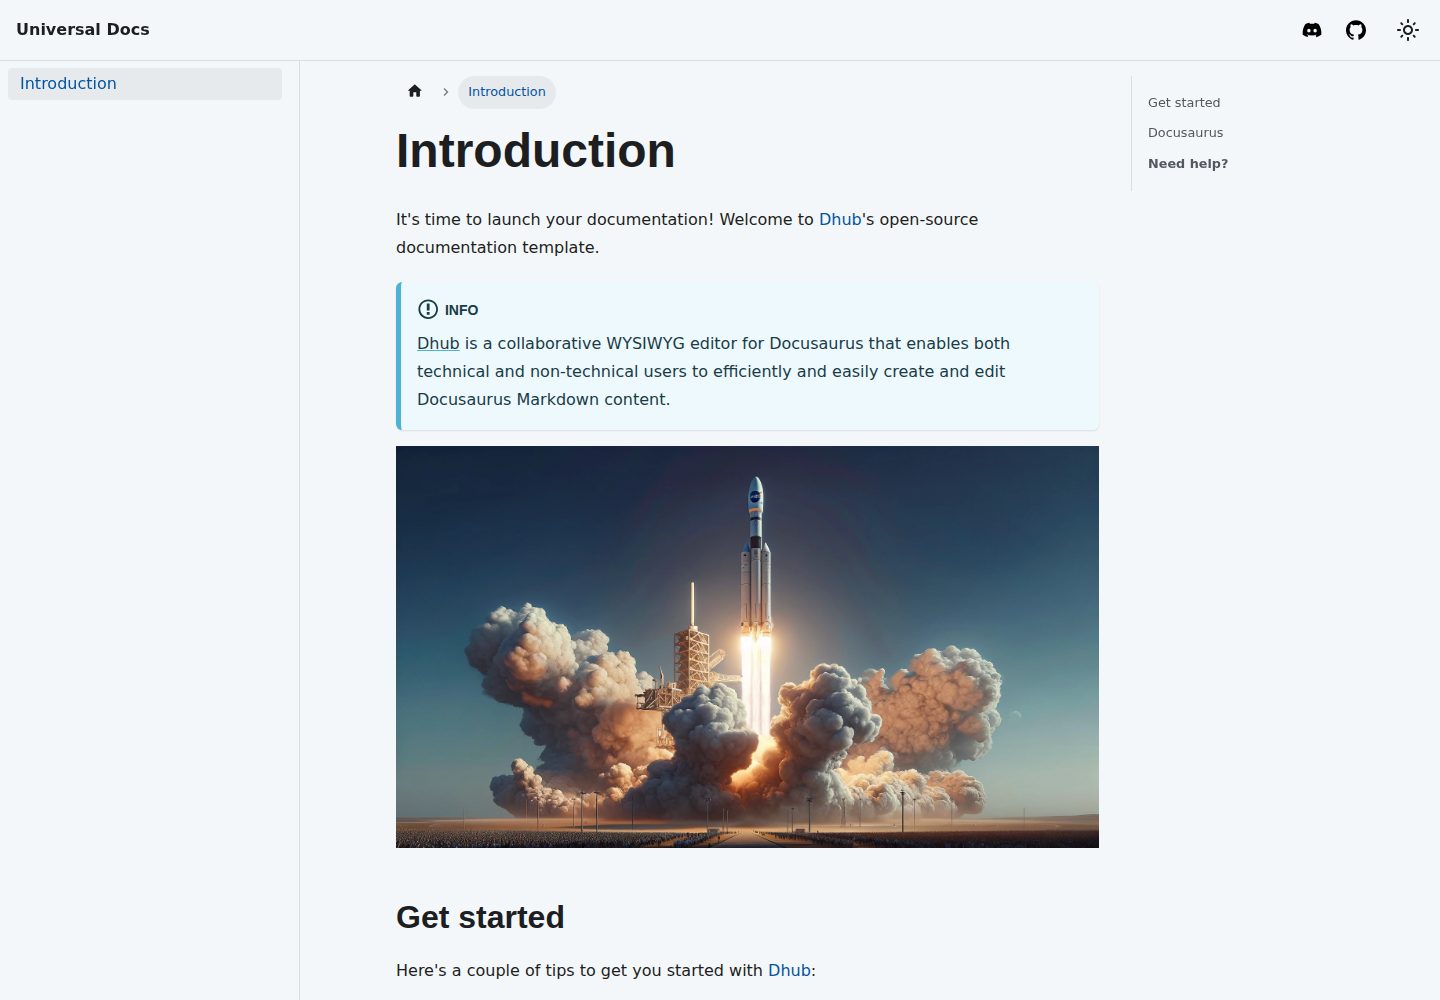Open the Discord link icon
Viewport: 1440px width, 1000px height.
tap(1312, 30)
